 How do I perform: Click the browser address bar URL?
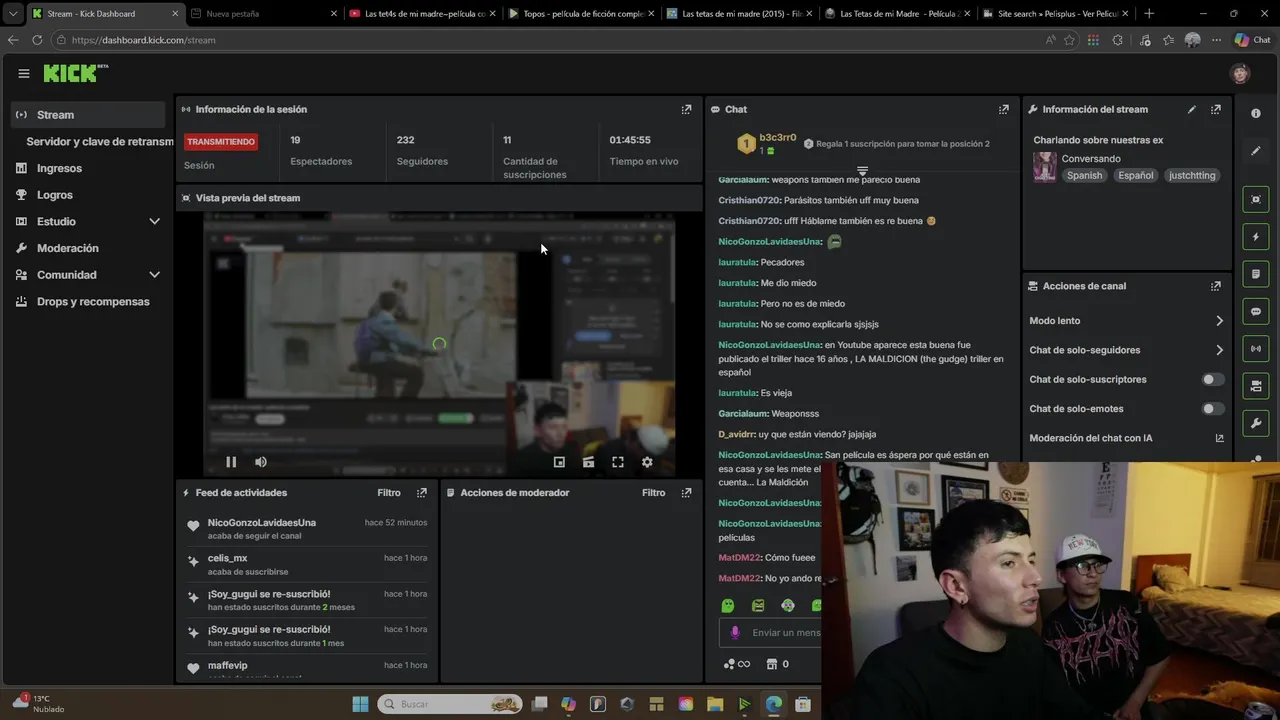(143, 40)
